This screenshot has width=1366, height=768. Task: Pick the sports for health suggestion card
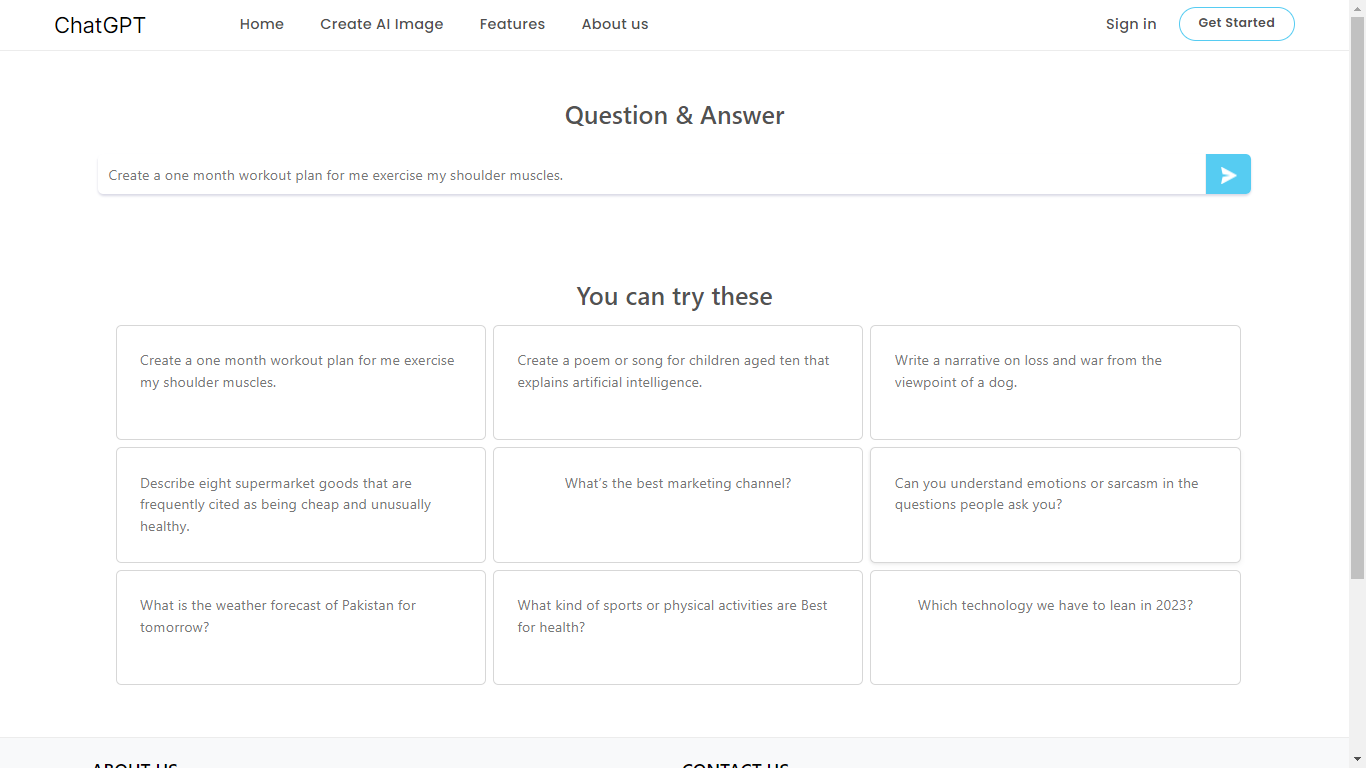(x=677, y=627)
